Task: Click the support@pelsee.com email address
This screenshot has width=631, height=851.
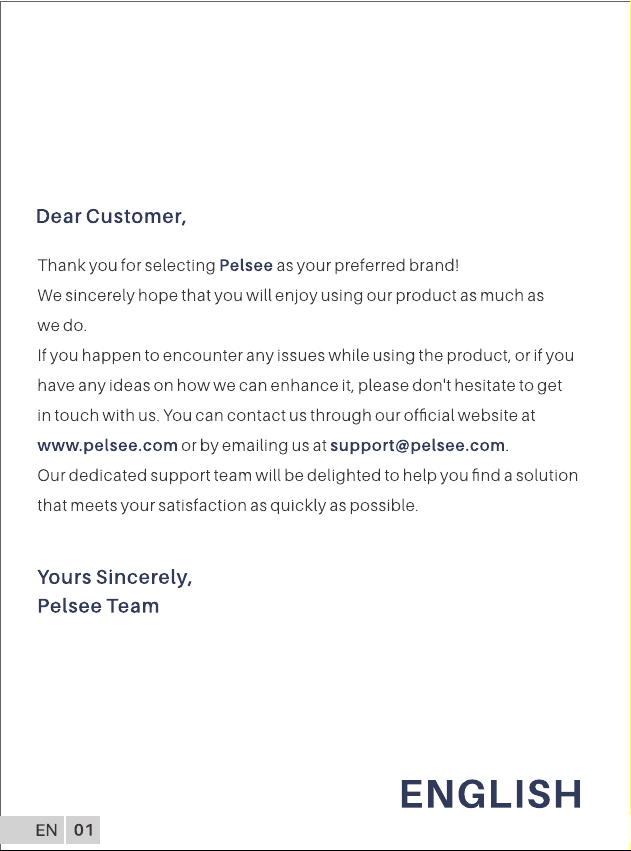Action: (417, 446)
